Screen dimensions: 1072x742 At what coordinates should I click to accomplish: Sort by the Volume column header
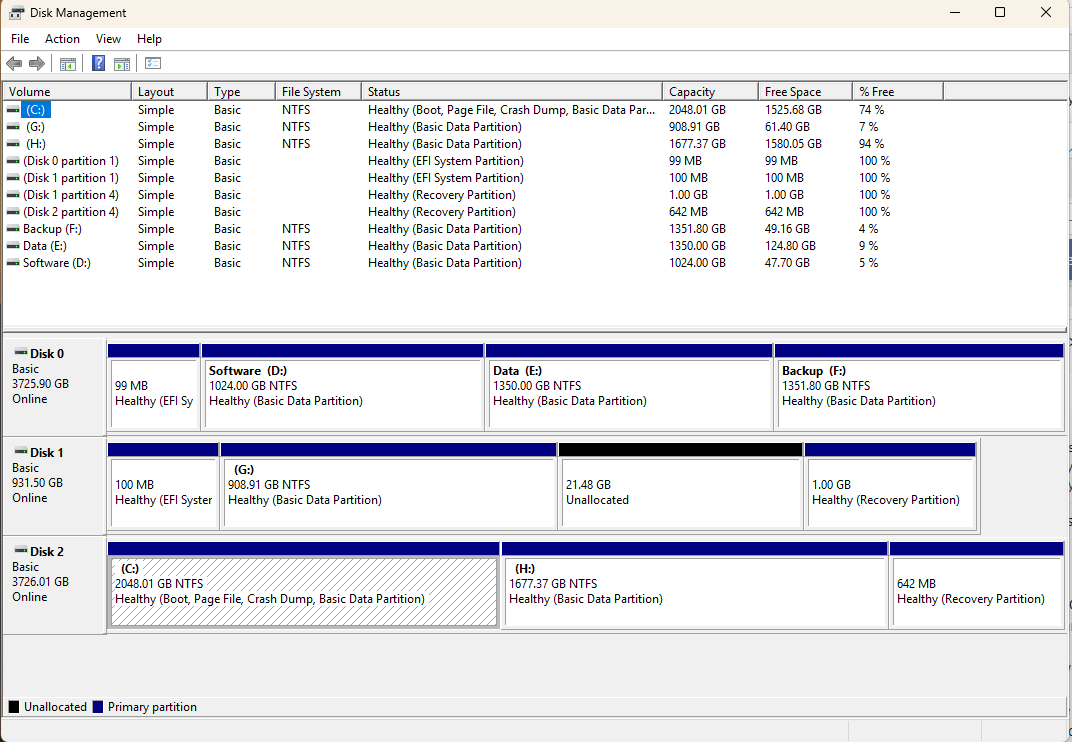67,92
